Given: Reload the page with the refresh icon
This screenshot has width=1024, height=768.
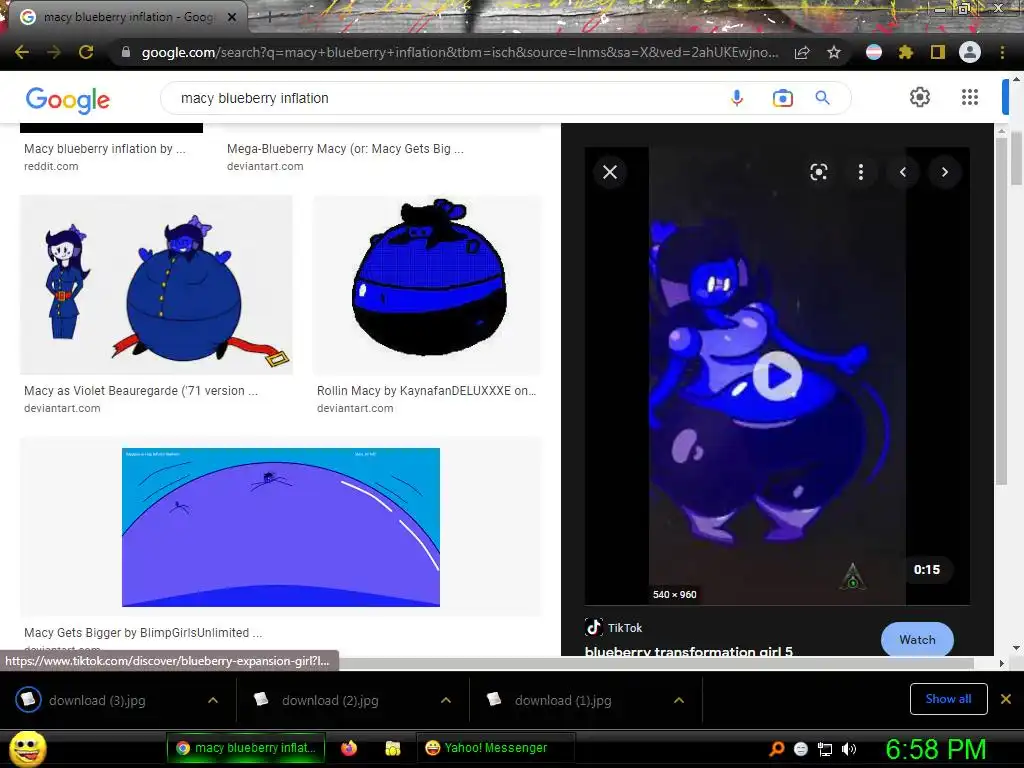Looking at the screenshot, I should [86, 52].
